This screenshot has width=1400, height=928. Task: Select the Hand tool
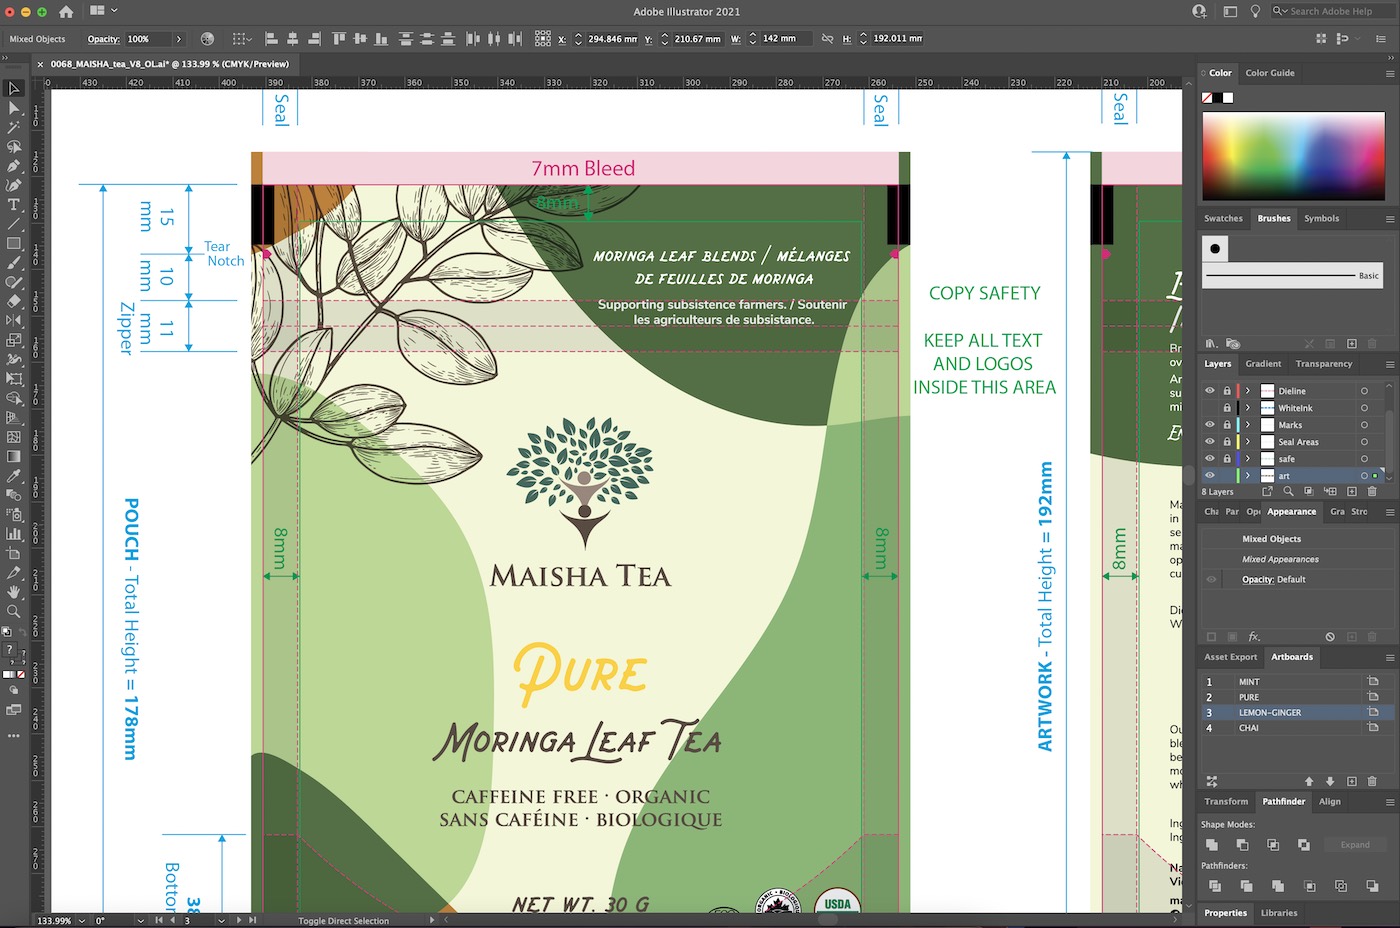click(14, 592)
